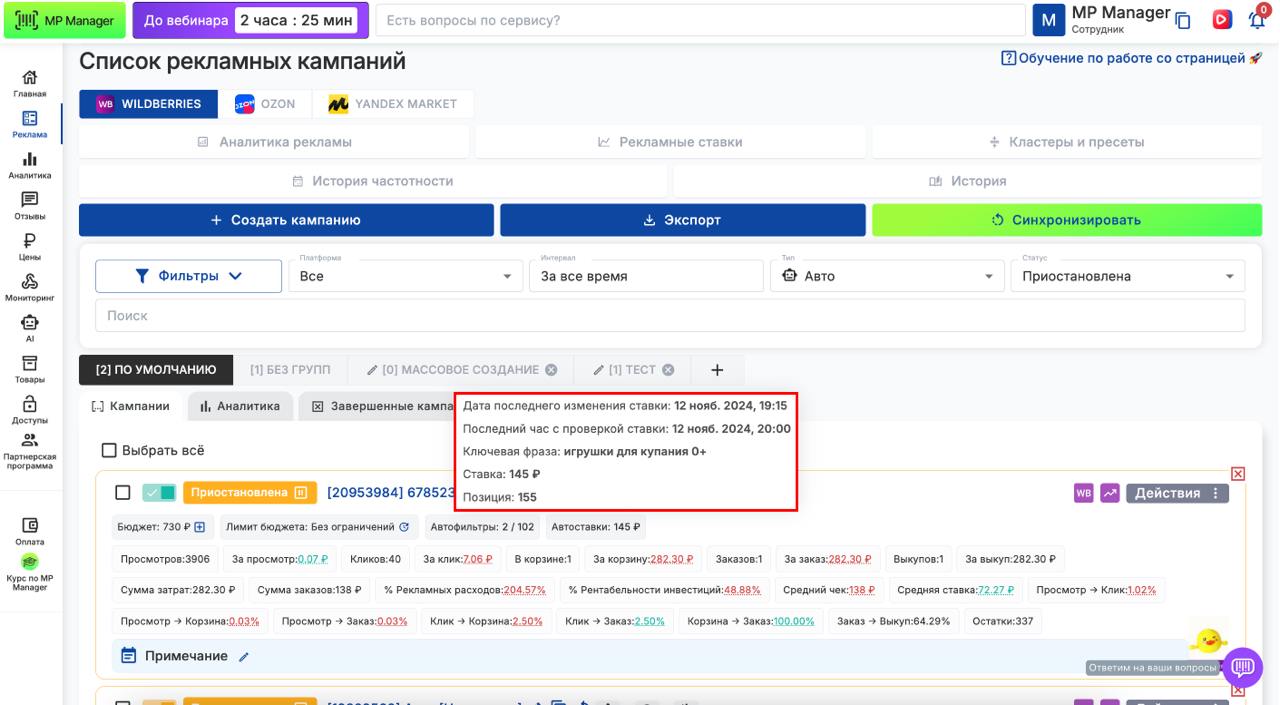Go to Отзывы in the sidebar

click(x=30, y=206)
